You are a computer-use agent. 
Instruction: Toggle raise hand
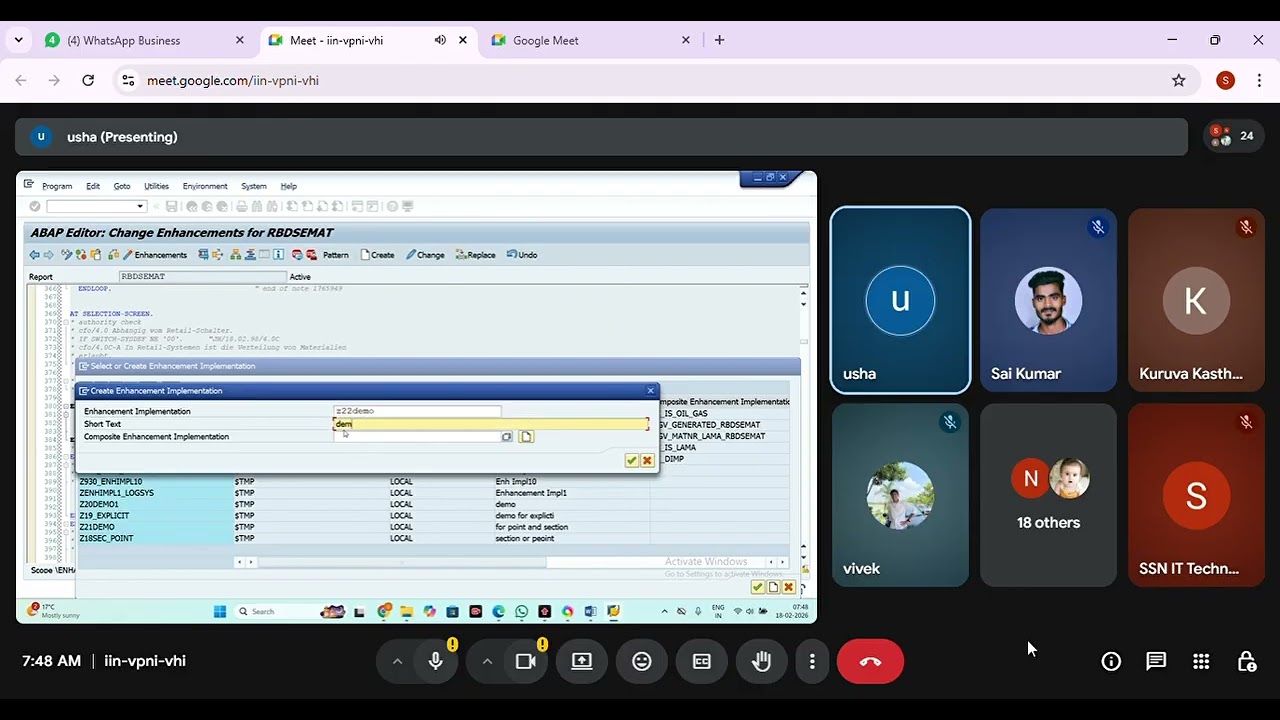pyautogui.click(x=761, y=661)
